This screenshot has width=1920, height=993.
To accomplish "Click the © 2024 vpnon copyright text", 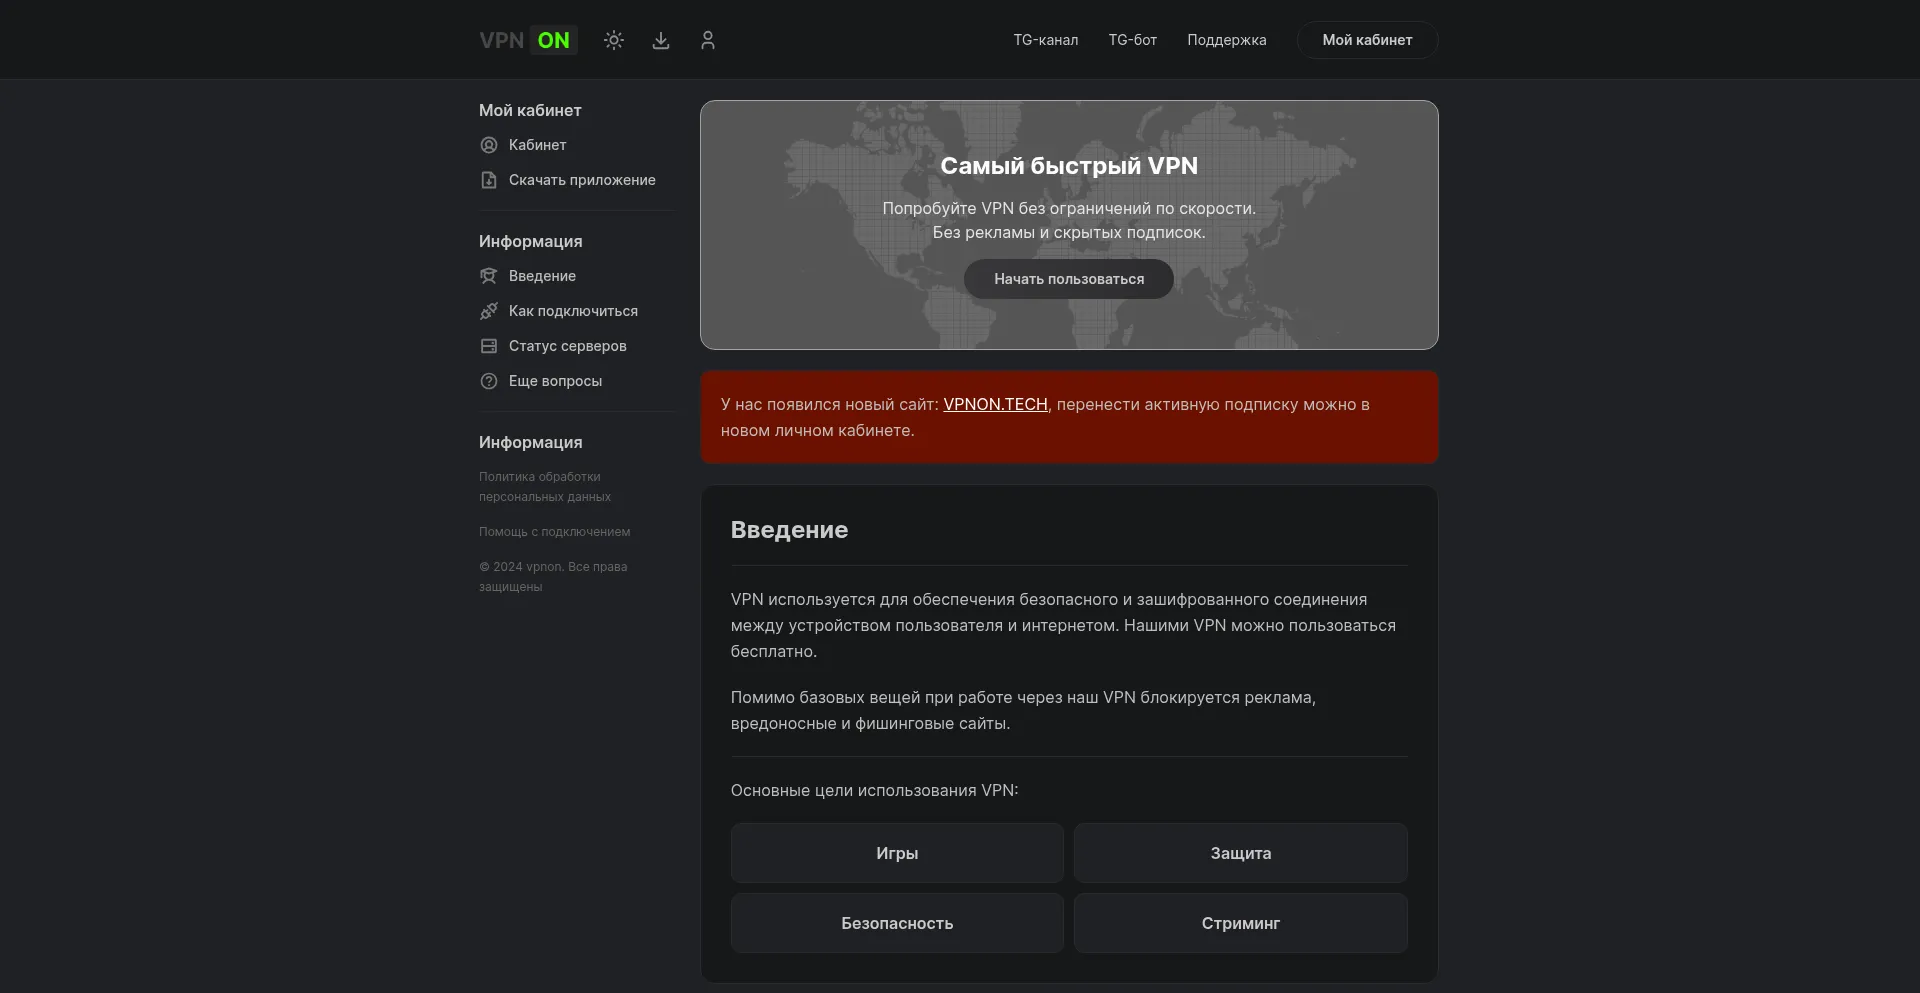I will point(553,577).
